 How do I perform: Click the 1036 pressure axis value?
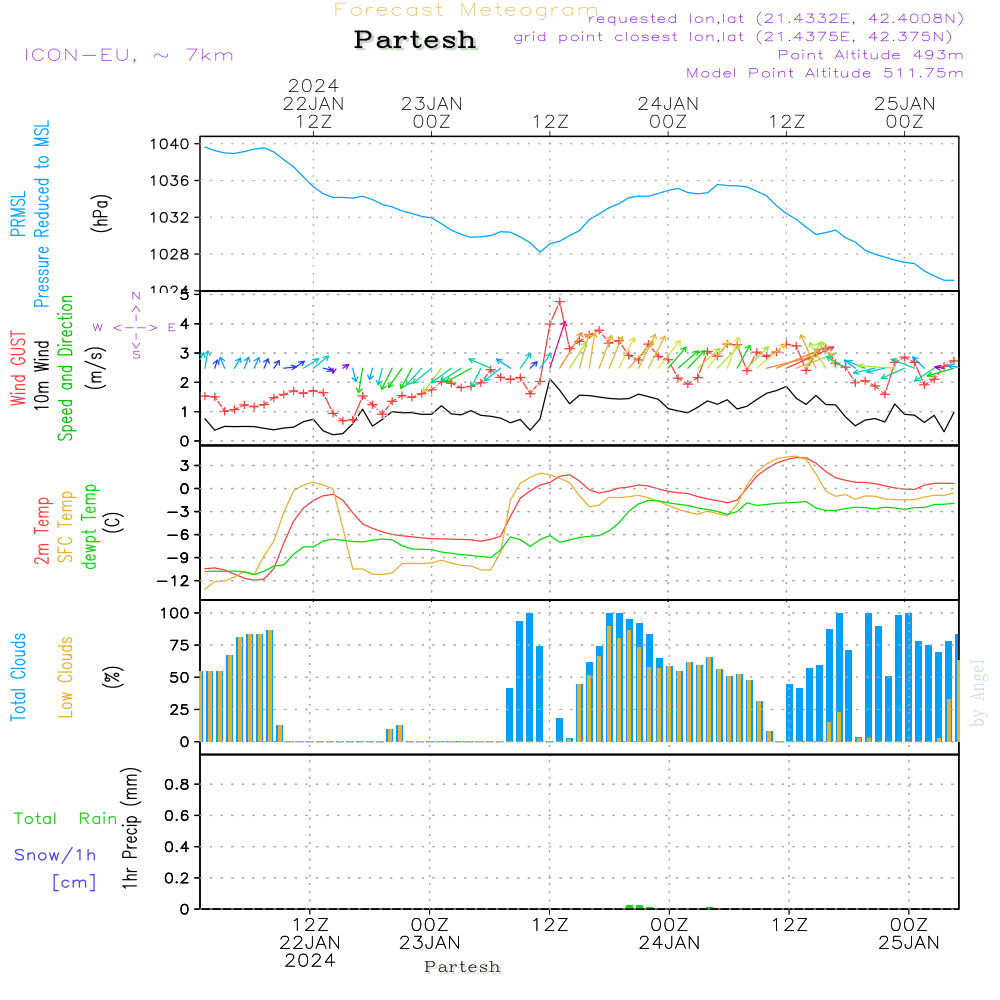click(x=170, y=181)
